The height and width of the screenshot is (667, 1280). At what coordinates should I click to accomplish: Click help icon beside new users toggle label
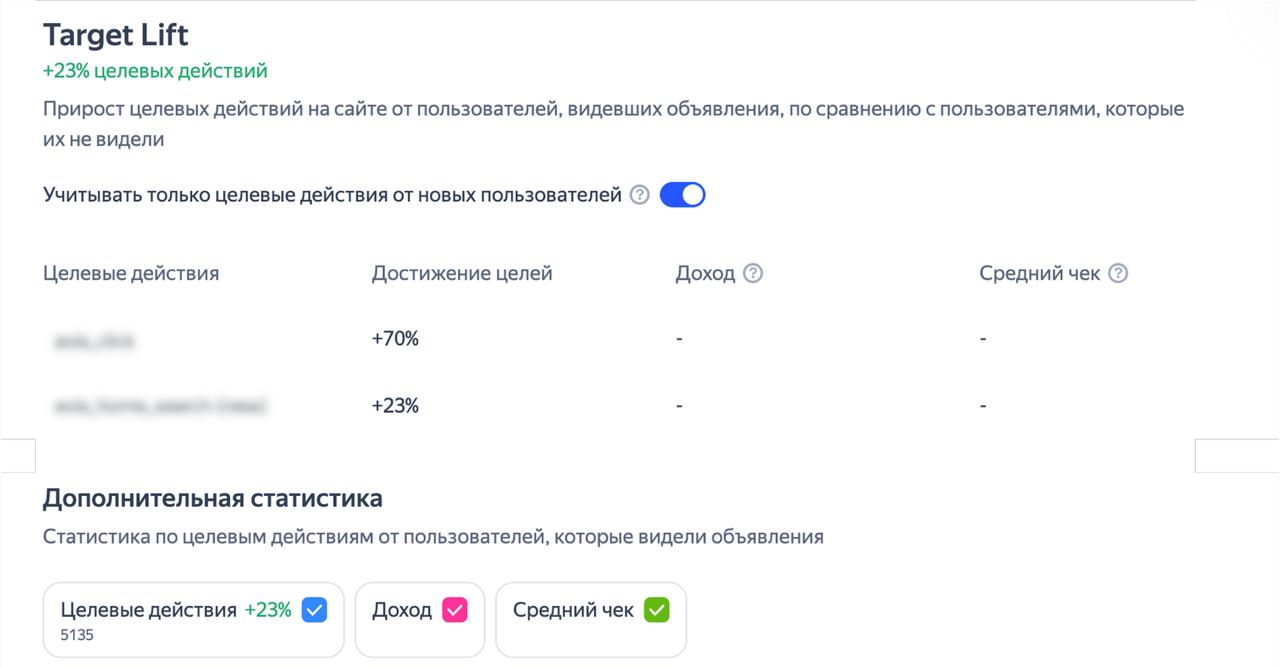pyautogui.click(x=640, y=195)
